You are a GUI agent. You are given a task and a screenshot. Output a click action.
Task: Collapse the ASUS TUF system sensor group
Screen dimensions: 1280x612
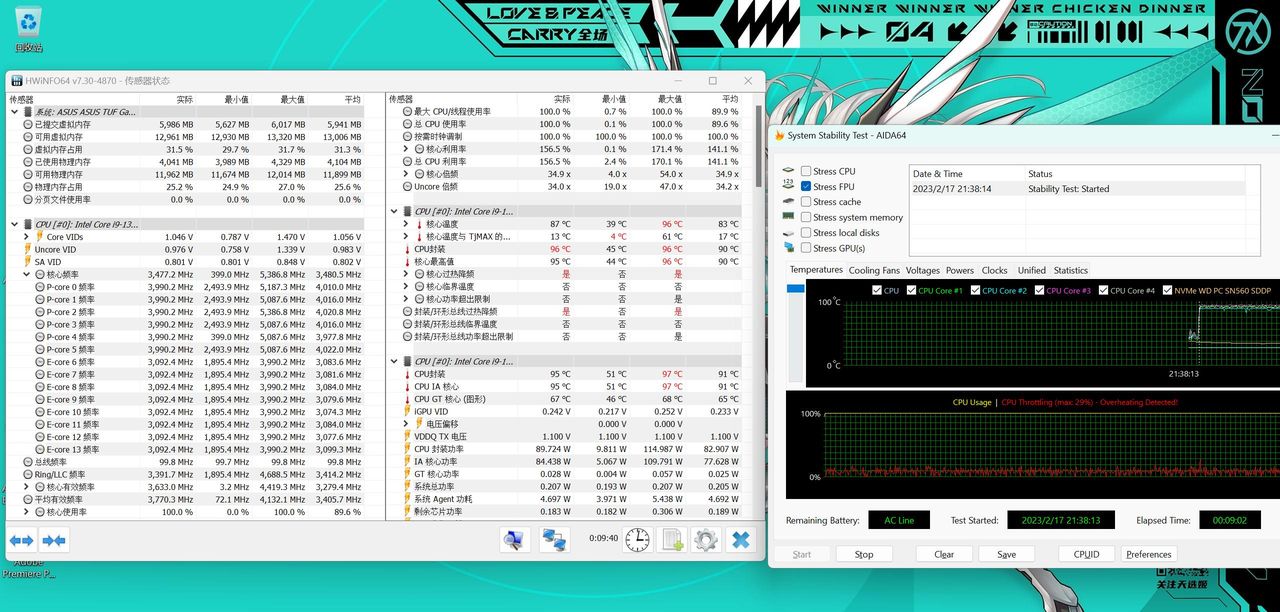(x=14, y=112)
